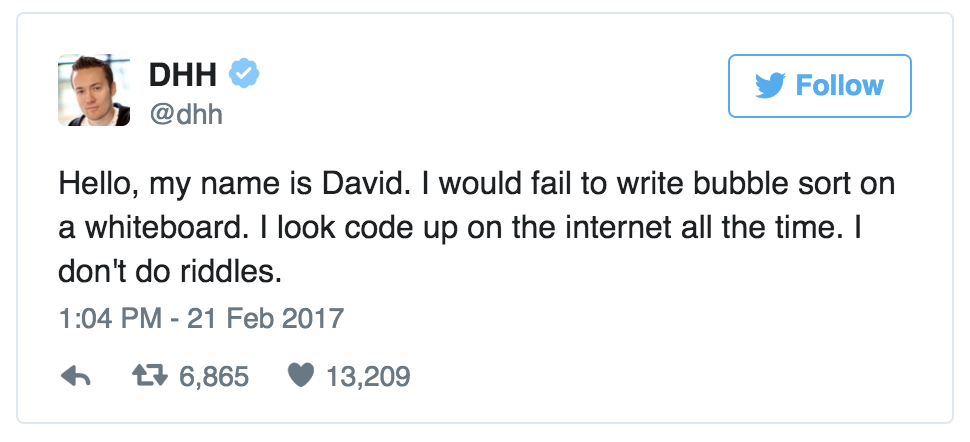Follow the DHH account
This screenshot has width=970, height=442.
(820, 85)
